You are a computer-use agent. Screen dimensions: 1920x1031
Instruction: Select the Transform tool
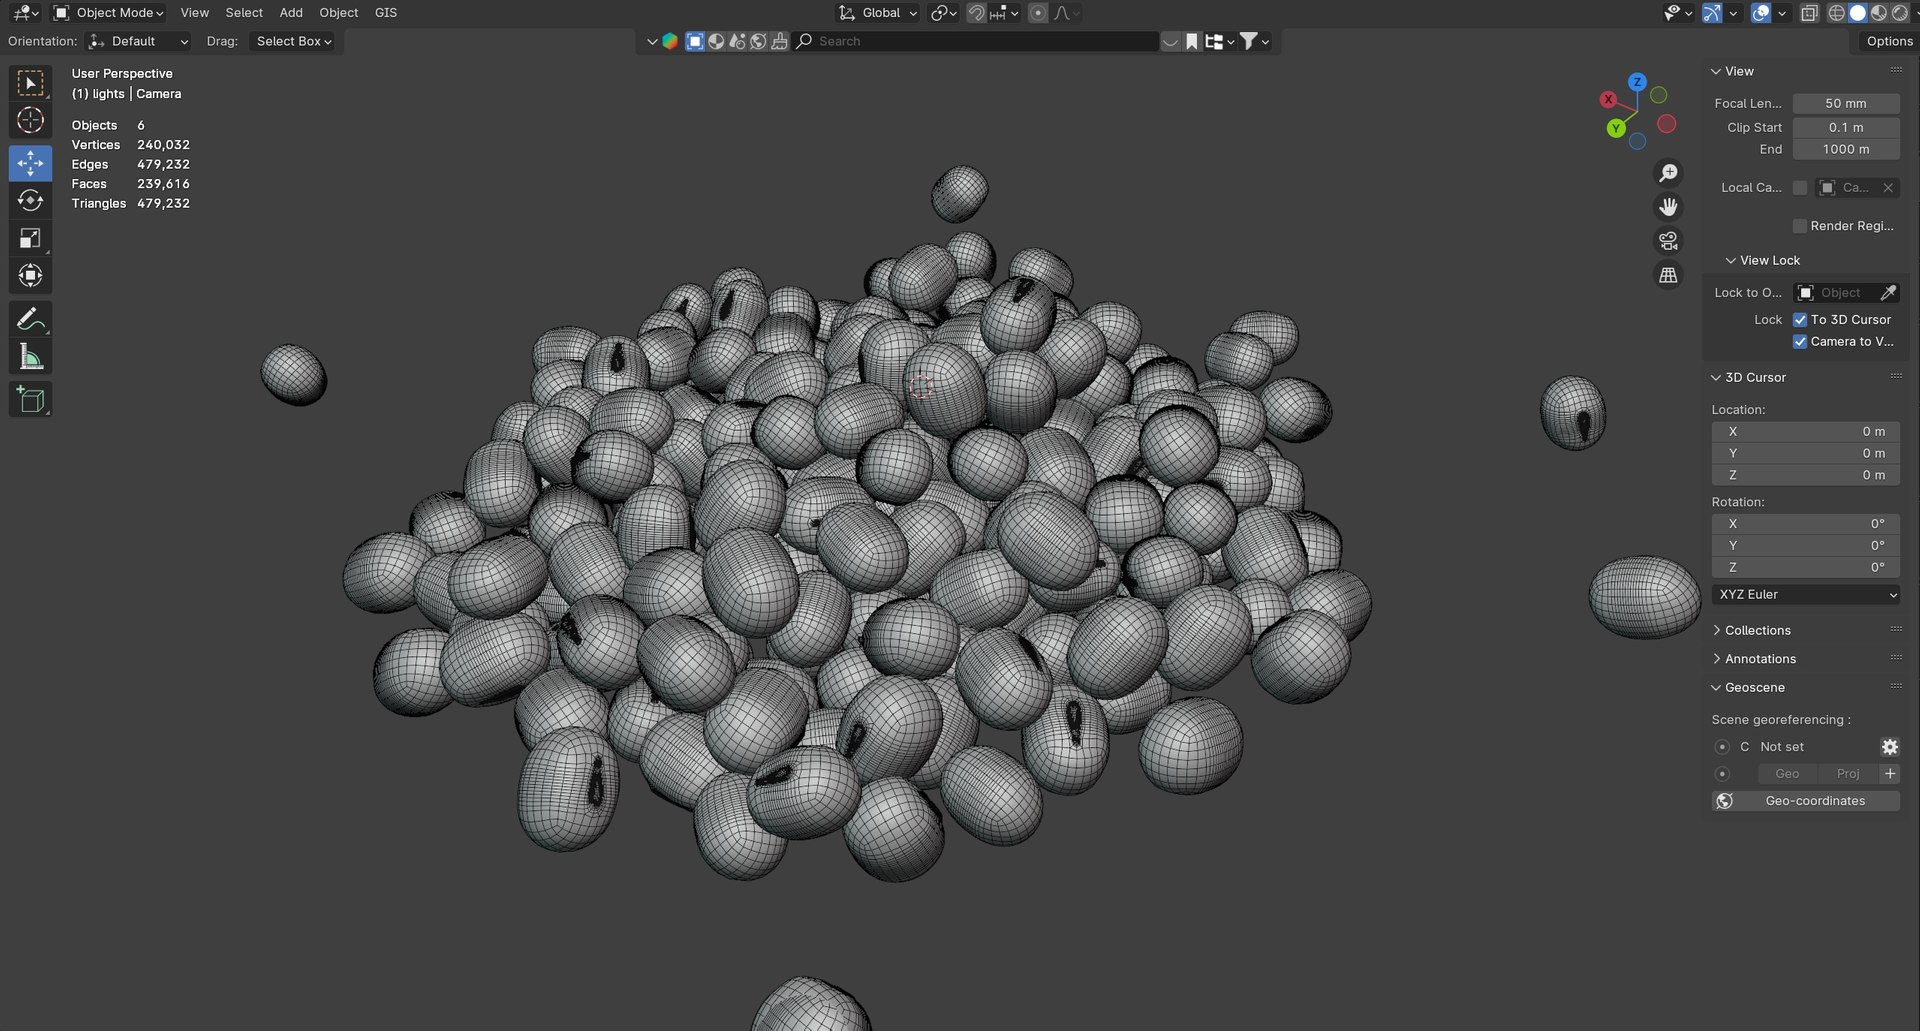(x=30, y=275)
